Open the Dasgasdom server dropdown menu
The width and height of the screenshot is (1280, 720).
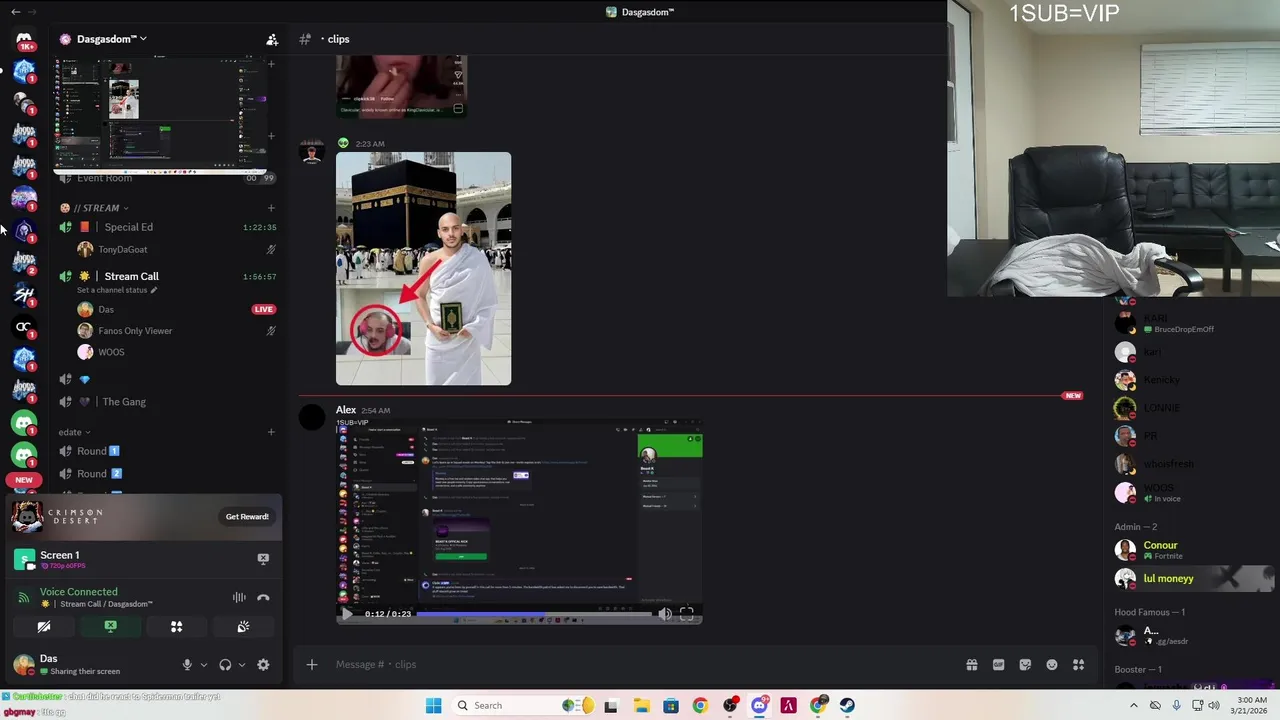pyautogui.click(x=110, y=39)
